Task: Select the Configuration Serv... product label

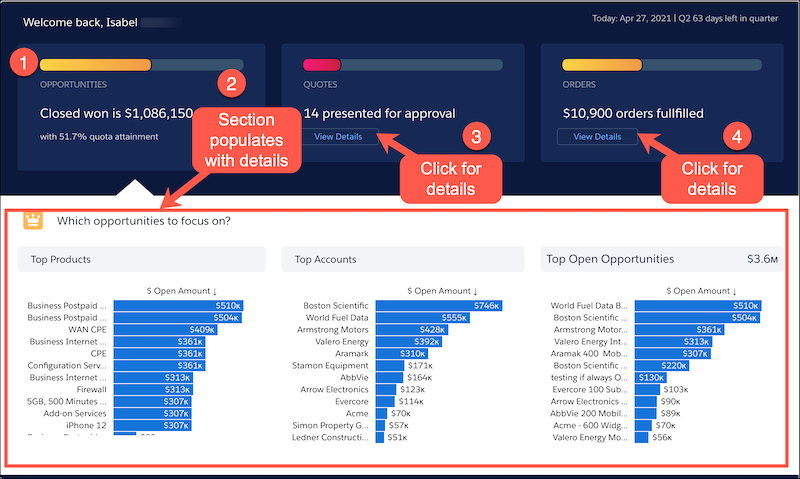Action: click(x=67, y=366)
